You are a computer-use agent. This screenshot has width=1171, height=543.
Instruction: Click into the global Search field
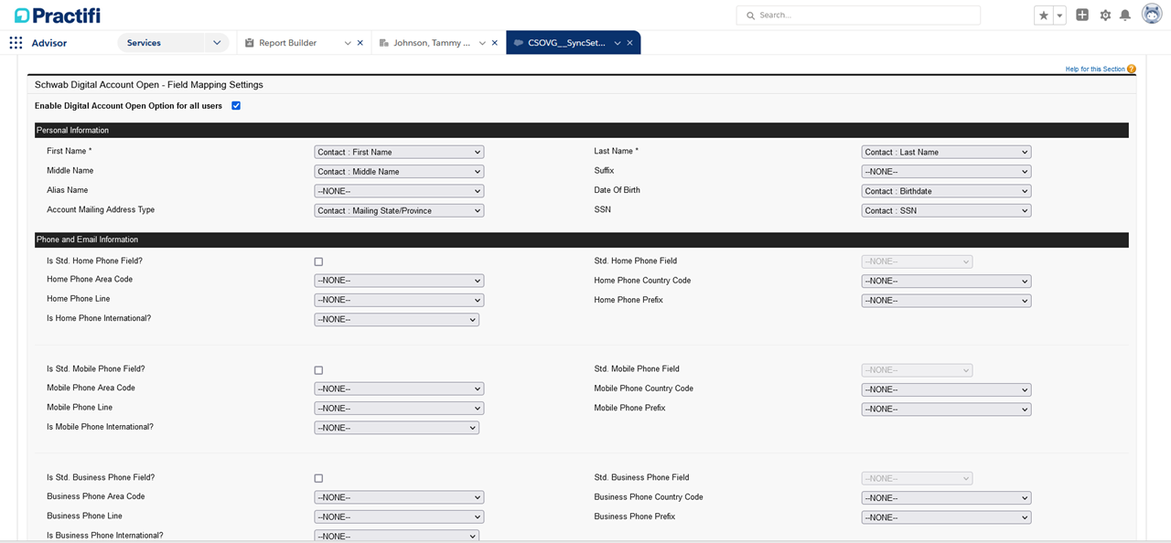tap(858, 15)
